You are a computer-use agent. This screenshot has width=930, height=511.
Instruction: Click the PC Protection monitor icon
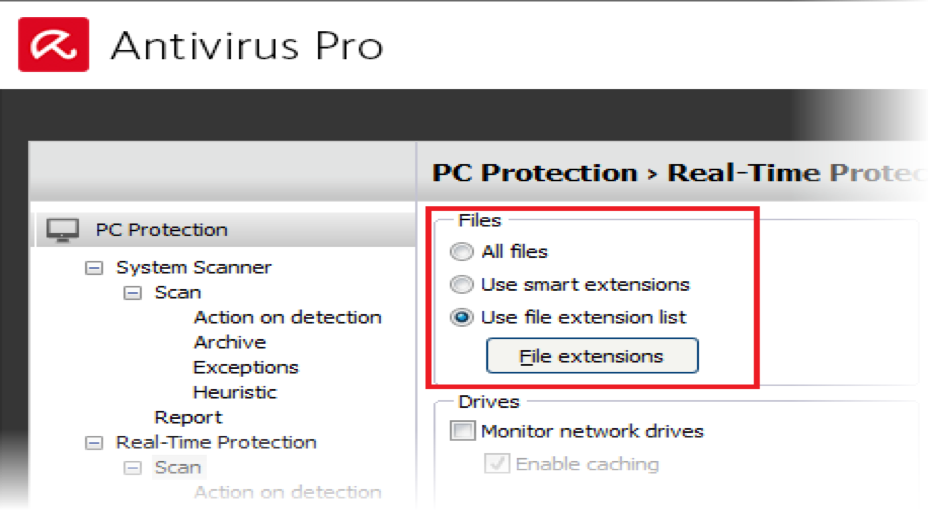coord(62,230)
